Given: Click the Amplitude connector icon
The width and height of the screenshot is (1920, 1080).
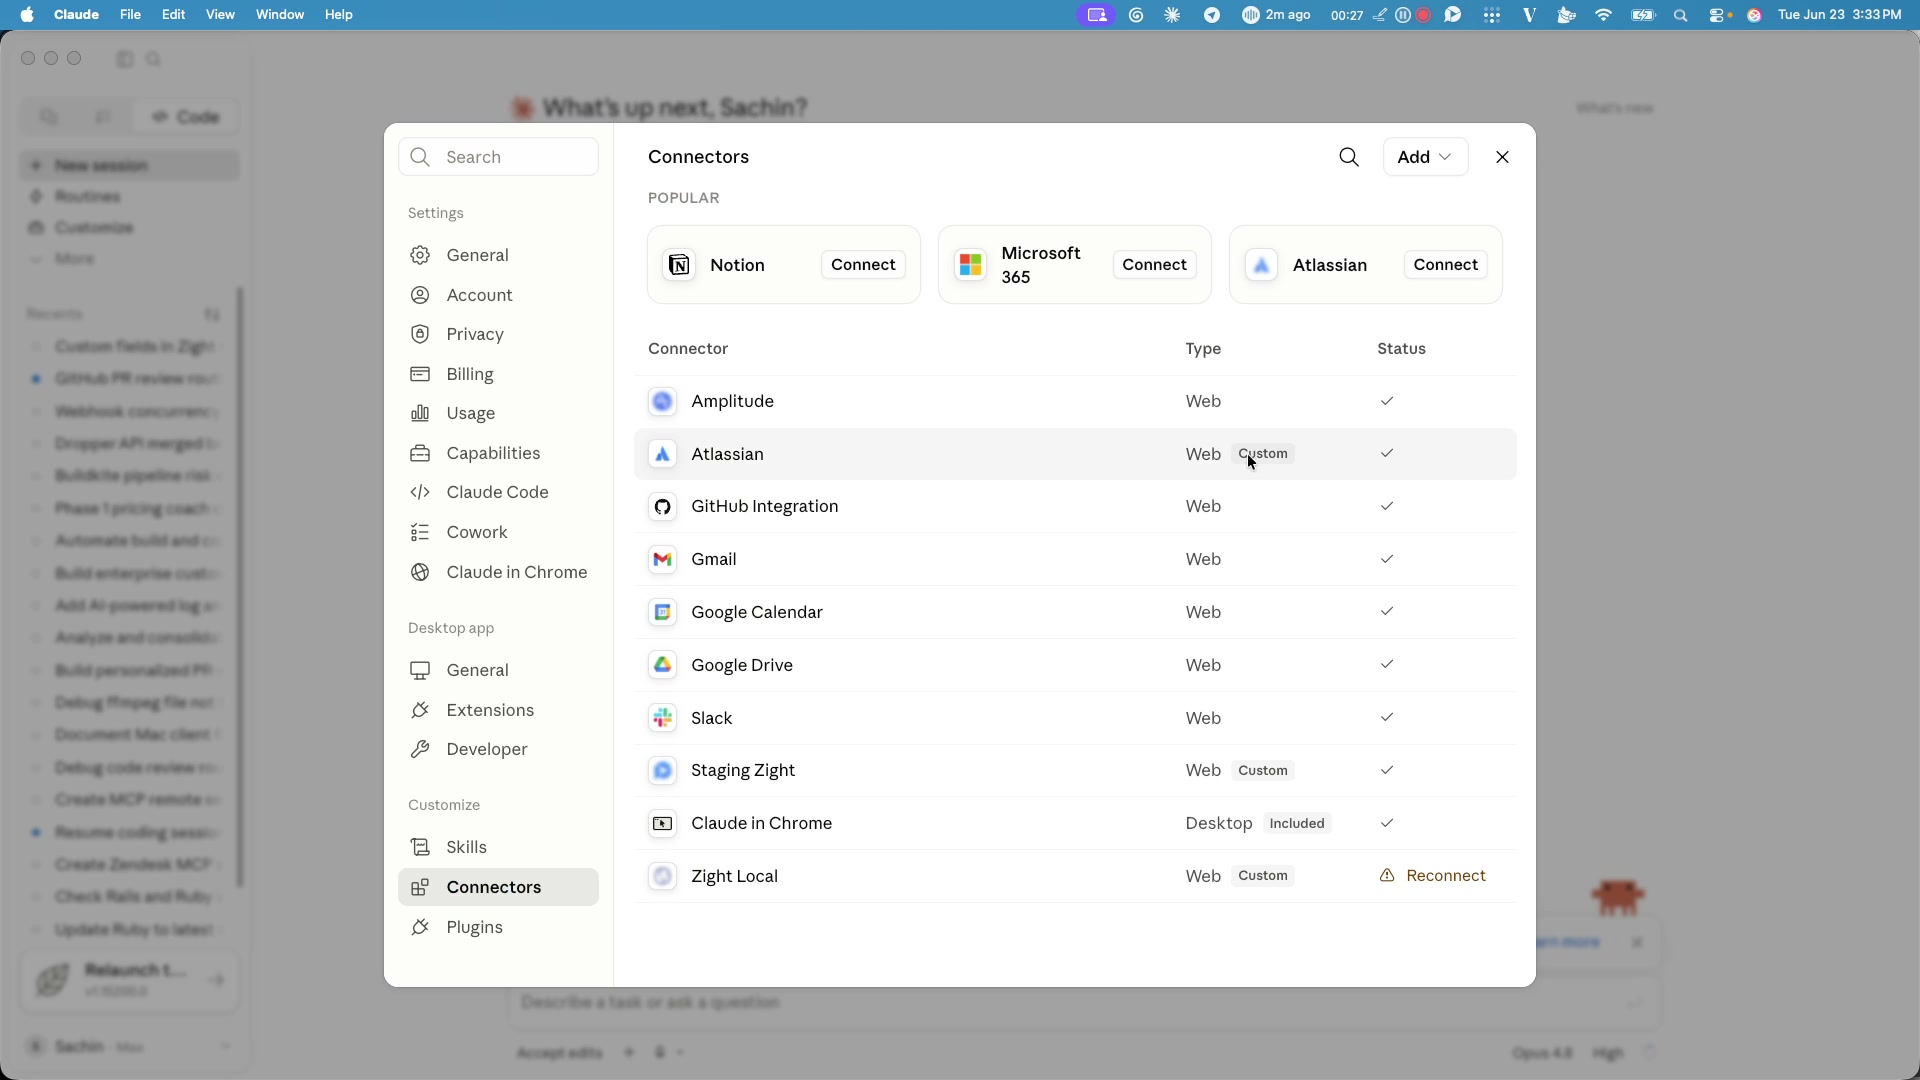Looking at the screenshot, I should [662, 401].
